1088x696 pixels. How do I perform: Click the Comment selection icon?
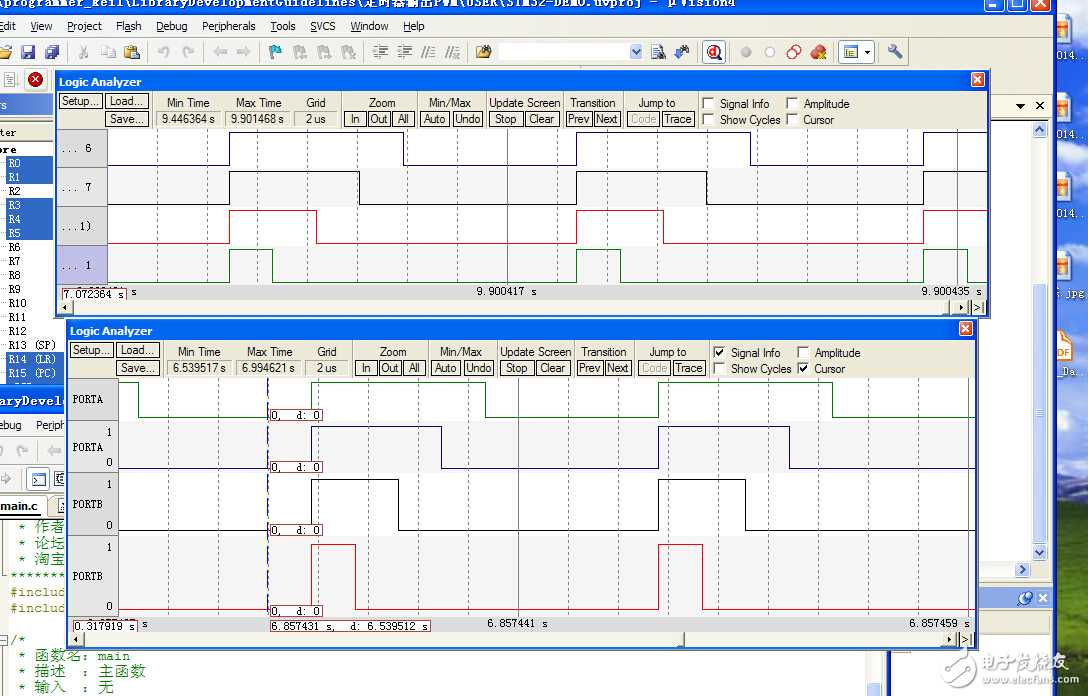pyautogui.click(x=429, y=52)
